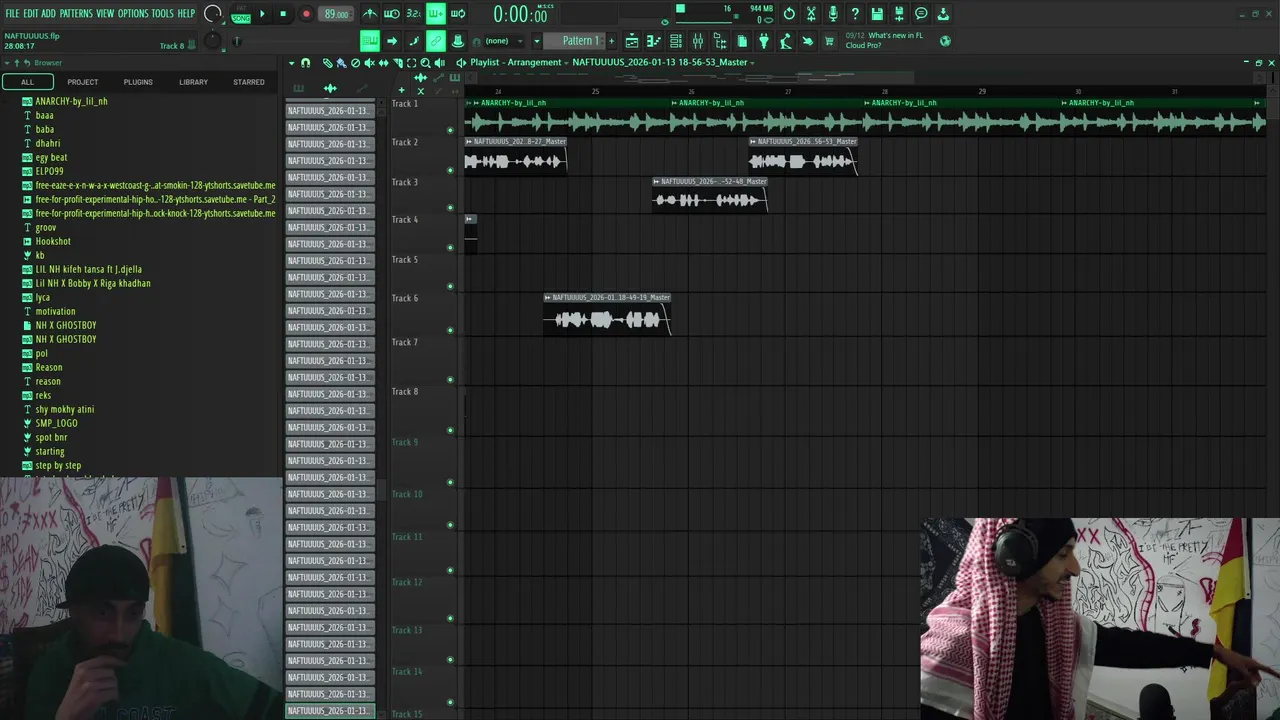Open the EDIT menu
This screenshot has width=1280, height=720.
(30, 14)
